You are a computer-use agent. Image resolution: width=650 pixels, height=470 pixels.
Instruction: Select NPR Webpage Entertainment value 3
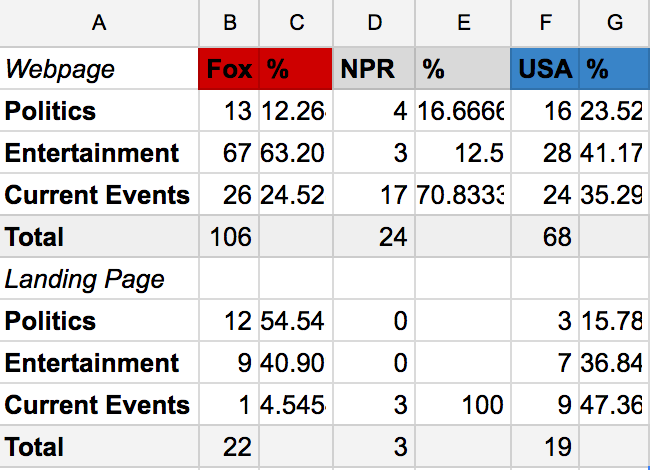[374, 153]
